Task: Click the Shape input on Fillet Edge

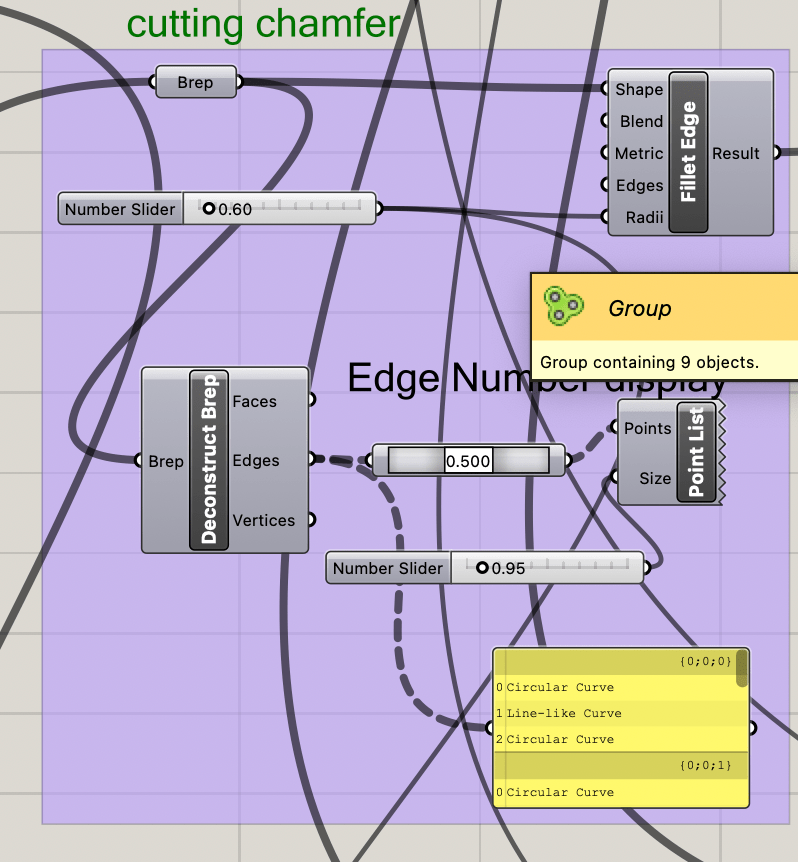Action: click(x=639, y=89)
